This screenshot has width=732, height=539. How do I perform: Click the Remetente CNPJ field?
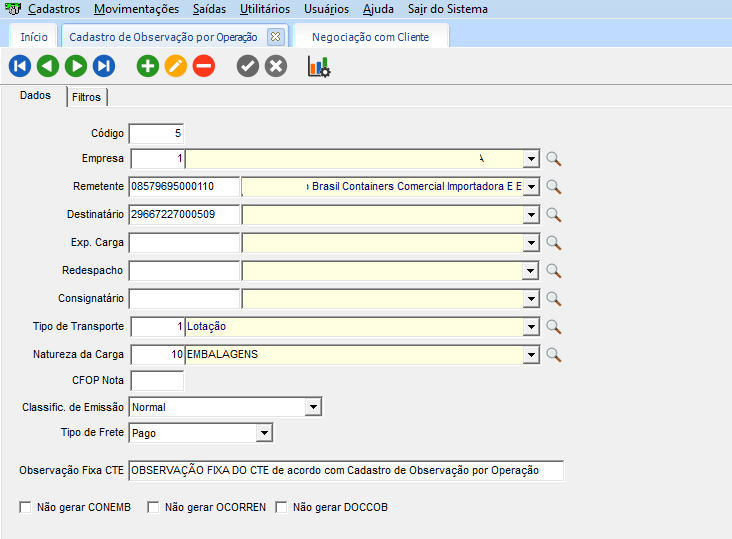click(184, 187)
